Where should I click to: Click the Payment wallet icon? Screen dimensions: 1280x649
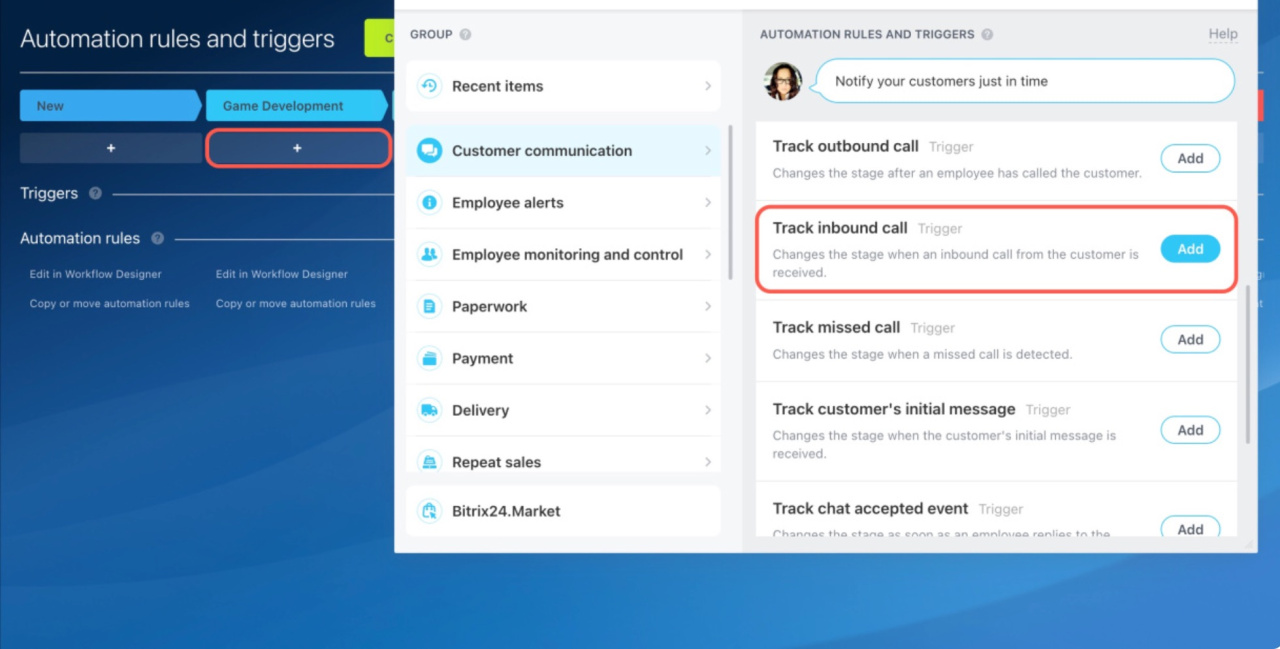coord(429,358)
